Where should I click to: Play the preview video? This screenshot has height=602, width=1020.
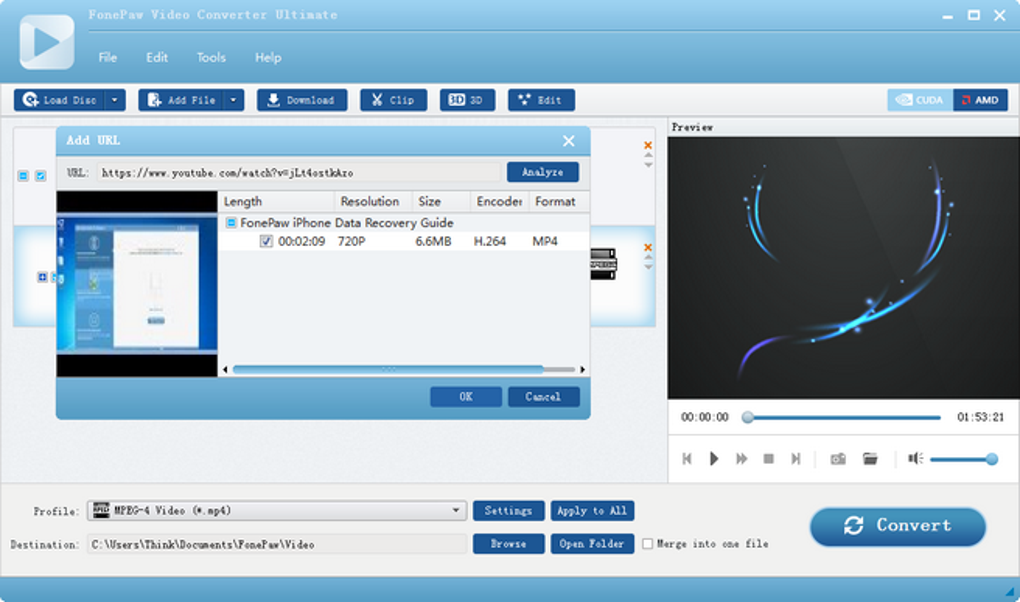pos(714,459)
